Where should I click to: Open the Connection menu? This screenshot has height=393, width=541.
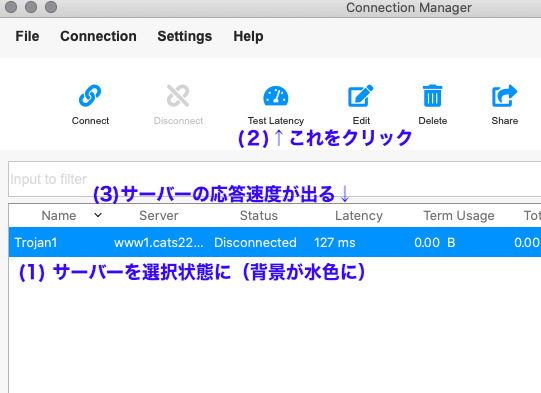coord(98,36)
